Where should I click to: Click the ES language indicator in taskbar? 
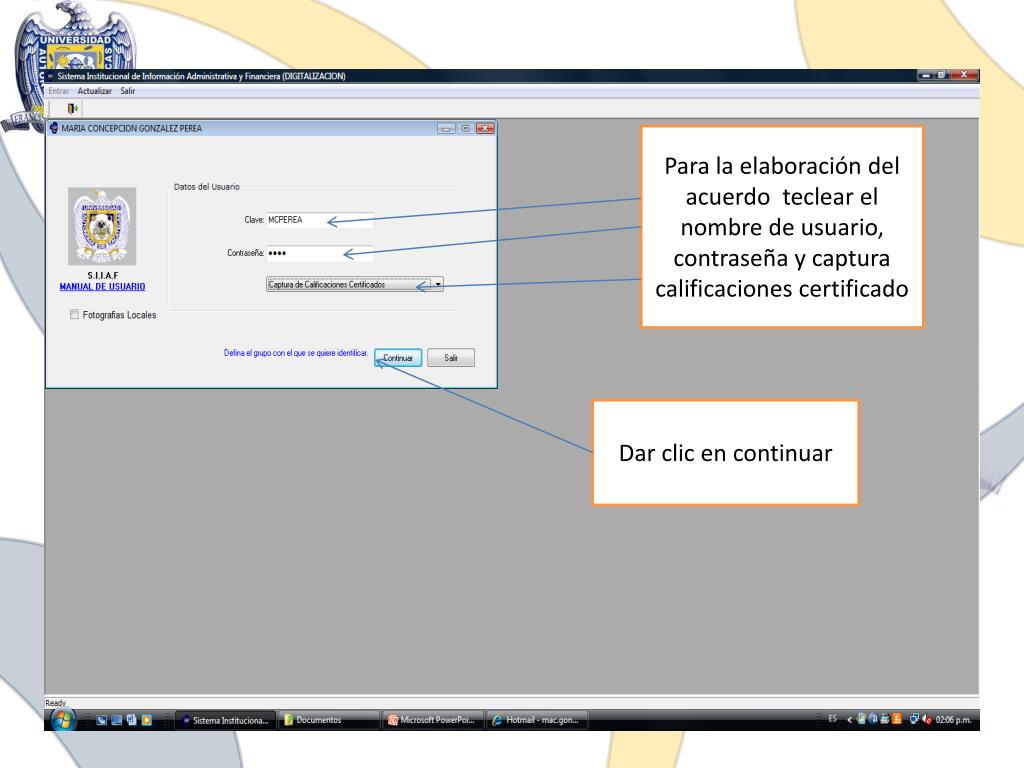click(832, 719)
